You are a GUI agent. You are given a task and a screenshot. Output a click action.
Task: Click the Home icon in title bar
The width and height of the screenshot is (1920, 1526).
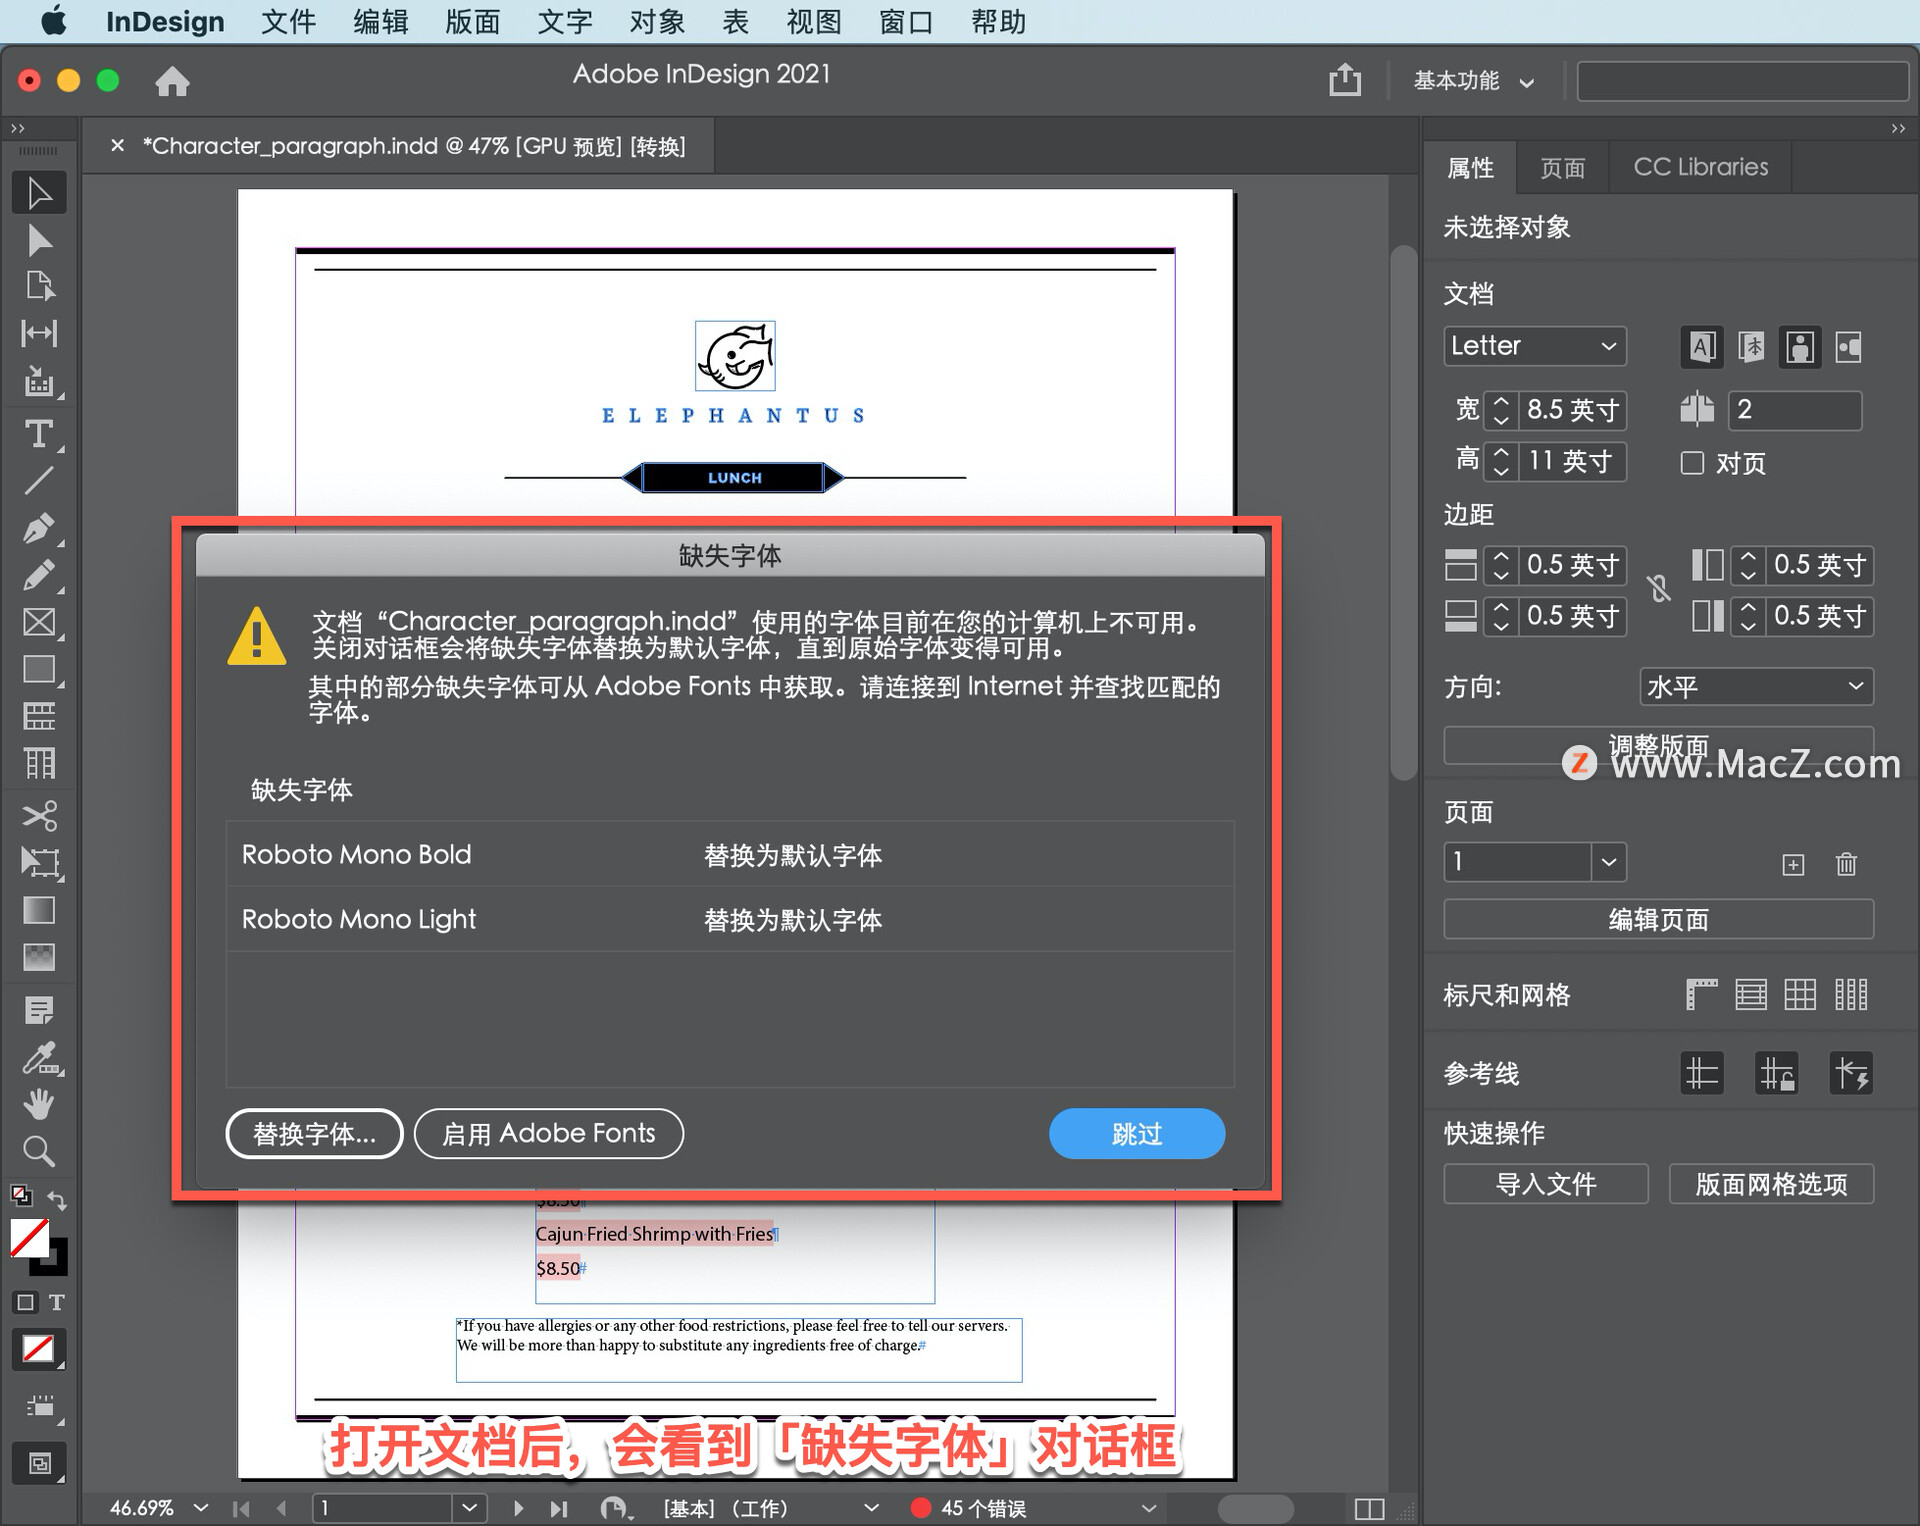[172, 81]
